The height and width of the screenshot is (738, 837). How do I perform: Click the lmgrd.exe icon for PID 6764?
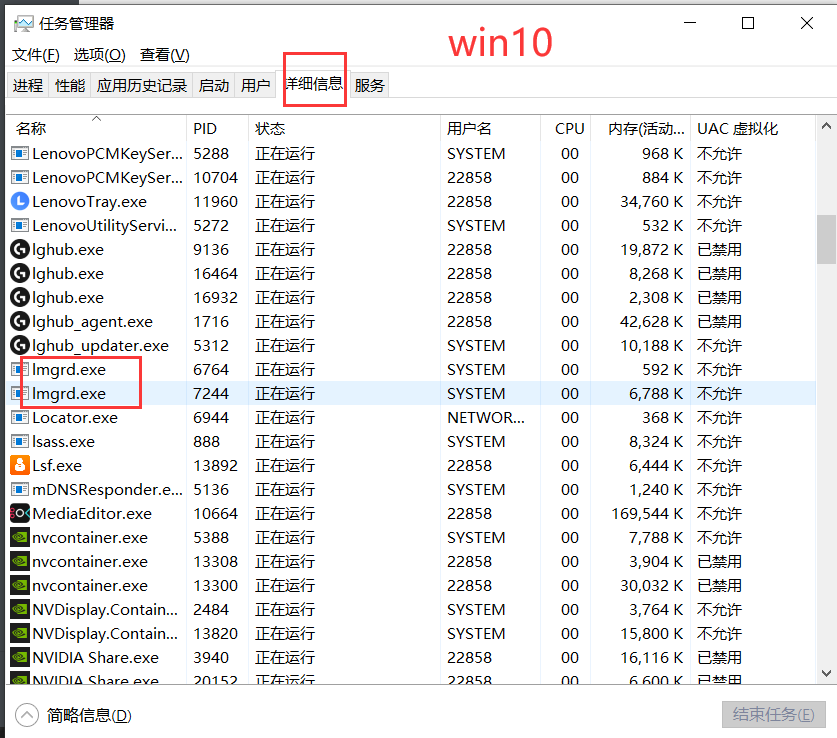(20, 369)
